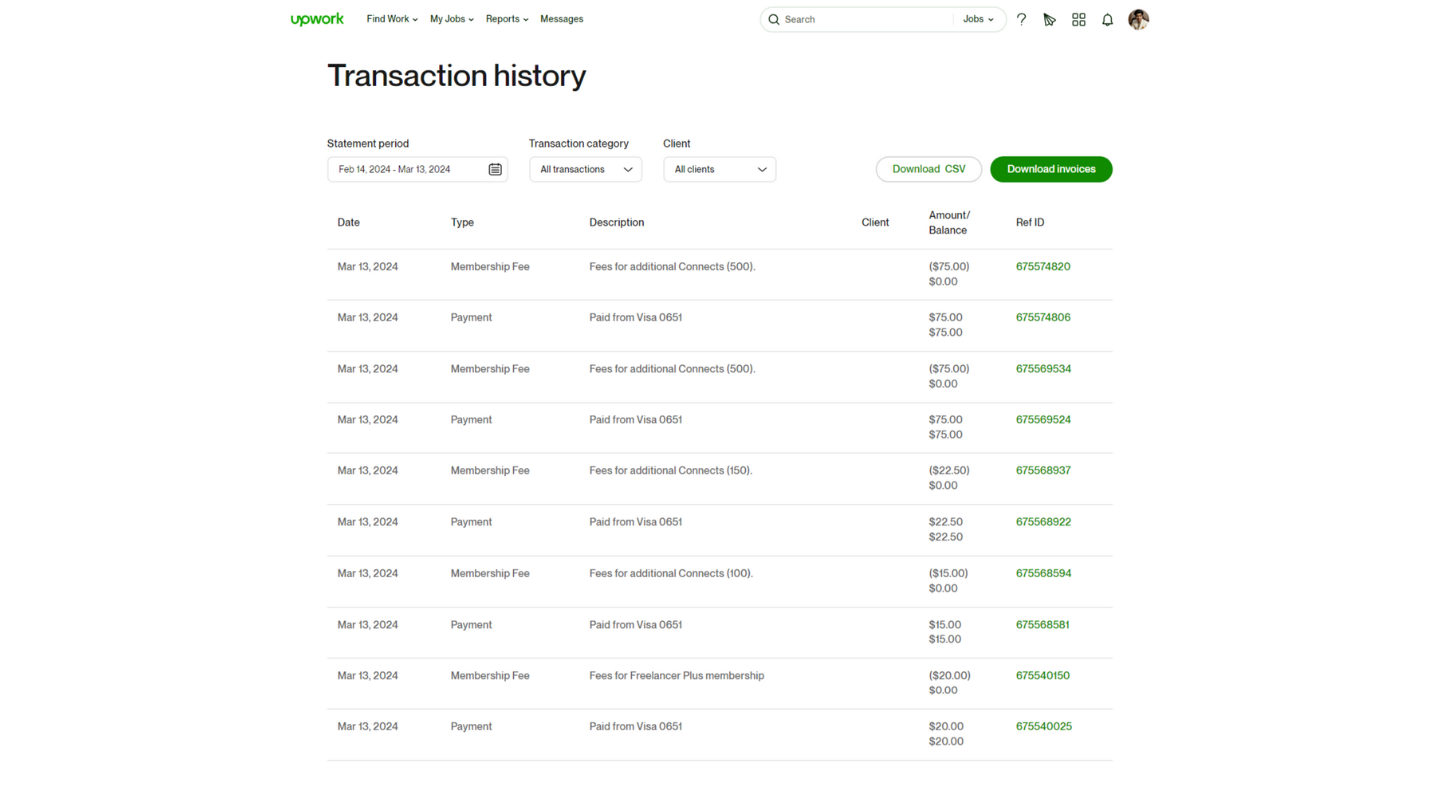Expand the Reports menu
Screen dimensions: 1440x810
pos(506,19)
